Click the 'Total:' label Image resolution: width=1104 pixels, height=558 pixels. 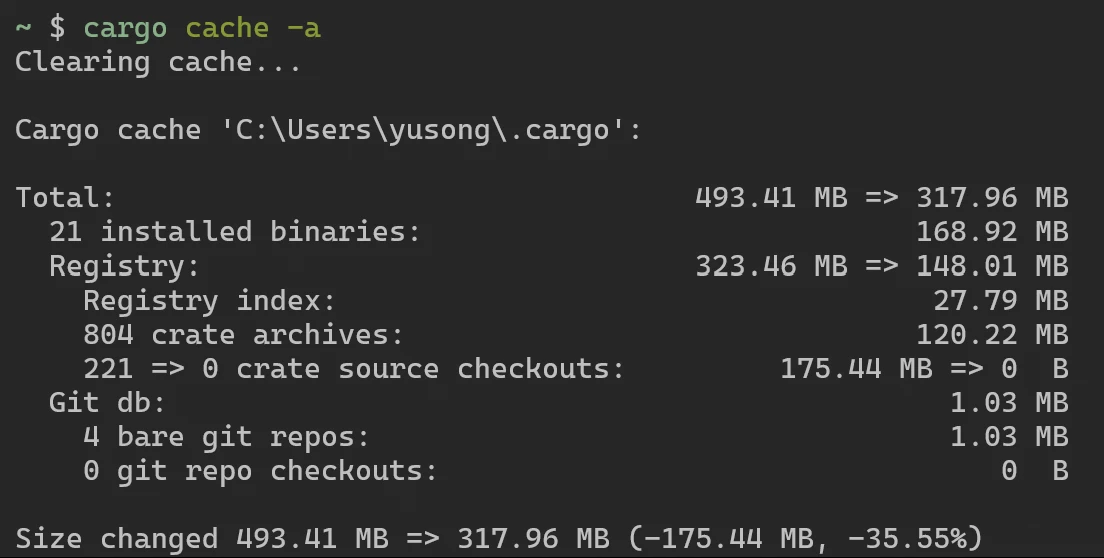(65, 197)
